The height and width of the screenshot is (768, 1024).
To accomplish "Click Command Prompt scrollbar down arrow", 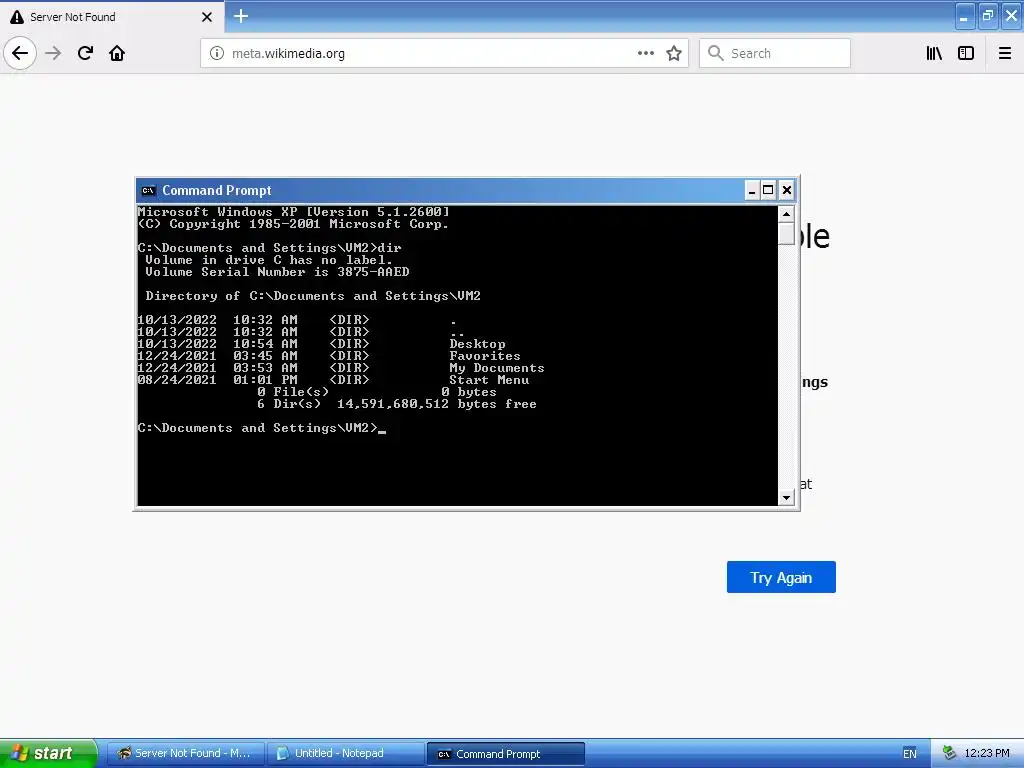I will click(786, 498).
